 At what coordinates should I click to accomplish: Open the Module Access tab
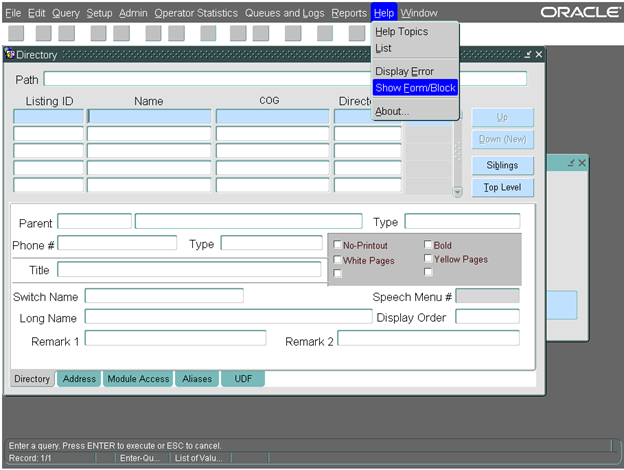138,379
